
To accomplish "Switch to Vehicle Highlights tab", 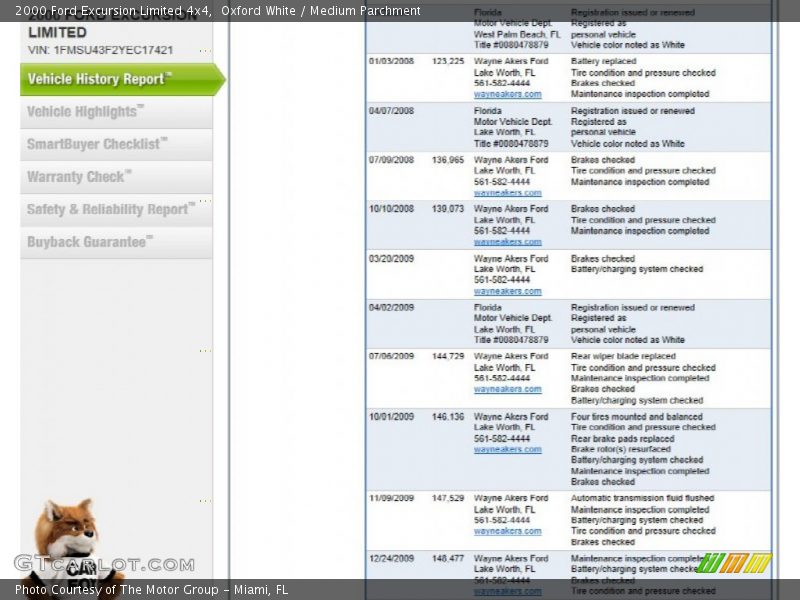I will [x=116, y=112].
